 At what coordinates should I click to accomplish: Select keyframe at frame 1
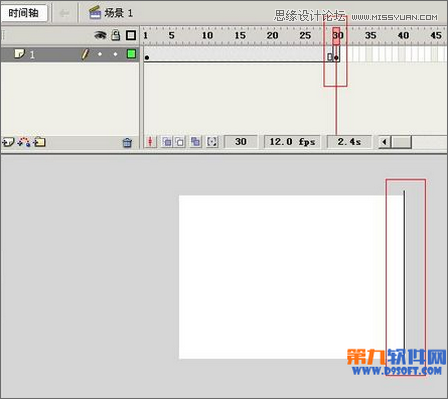[x=147, y=57]
